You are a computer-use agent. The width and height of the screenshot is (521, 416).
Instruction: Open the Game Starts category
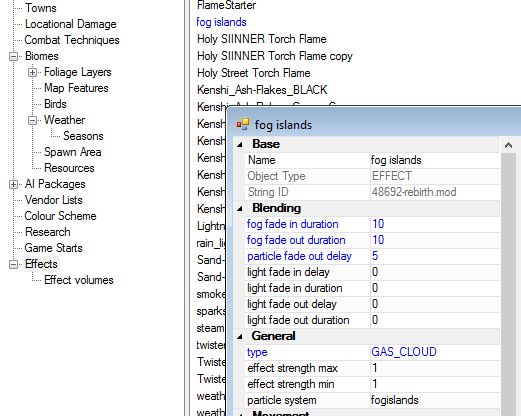point(53,248)
